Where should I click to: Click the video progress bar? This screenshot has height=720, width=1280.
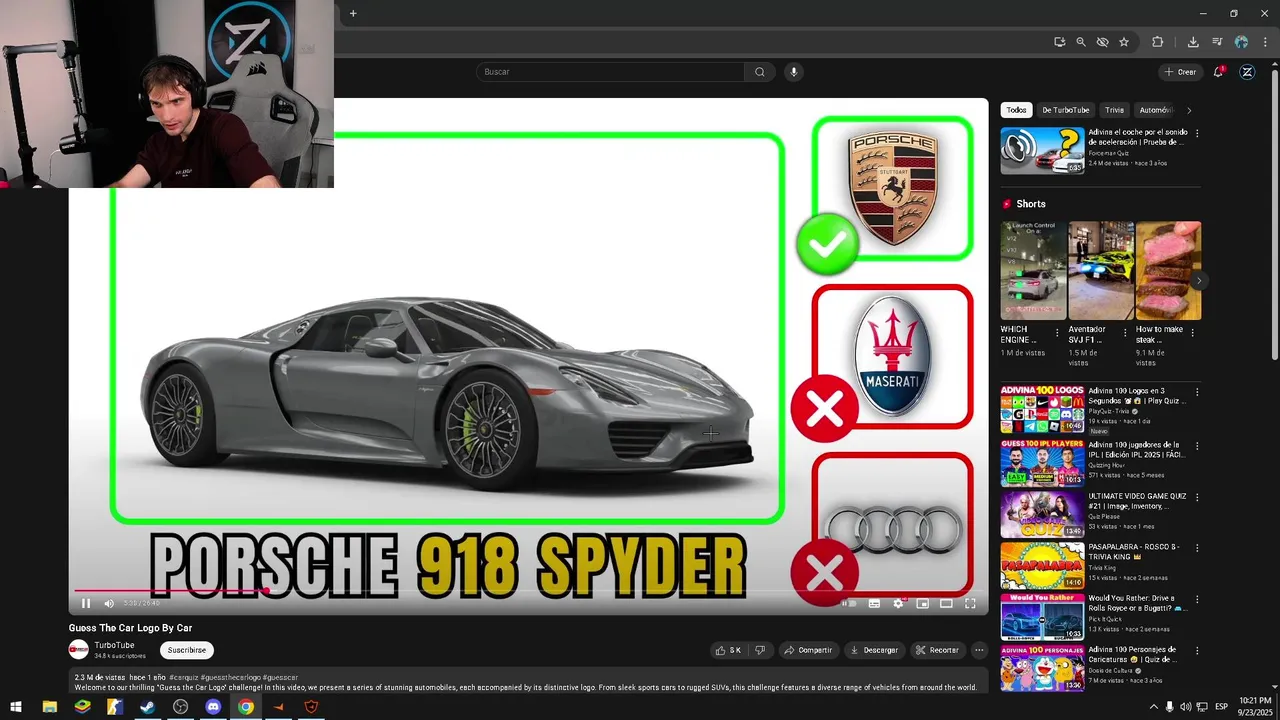pos(528,590)
